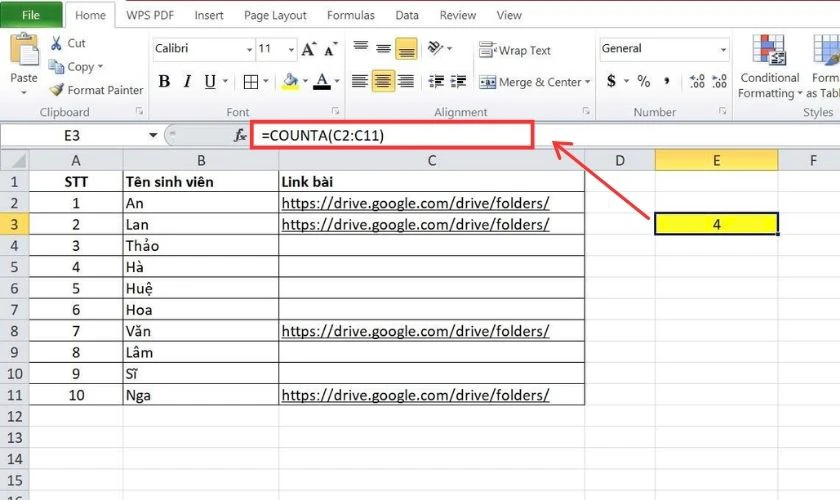Click the Insert Function fx icon
Viewport: 840px width, 500px height.
point(240,135)
